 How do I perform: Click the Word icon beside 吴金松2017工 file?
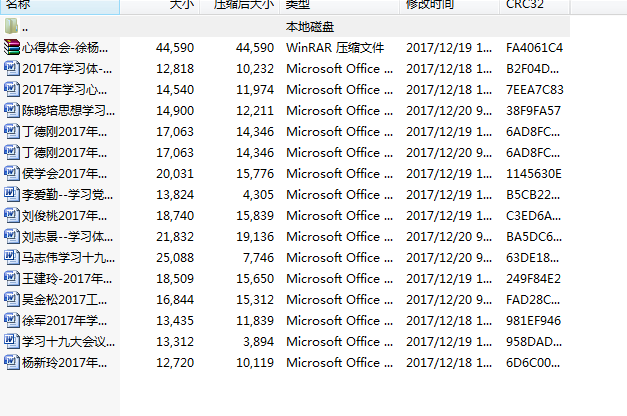click(x=11, y=299)
